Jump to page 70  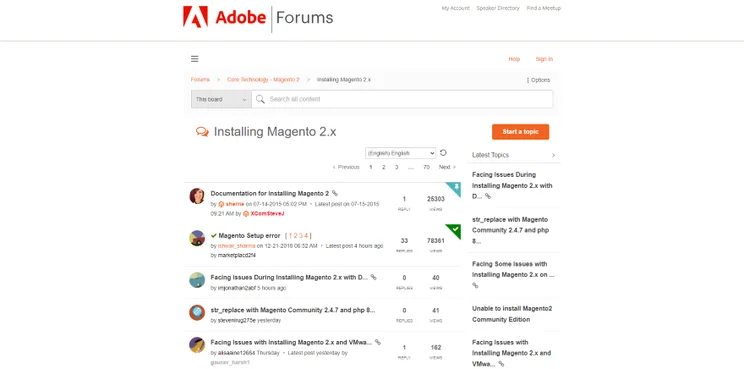(x=426, y=167)
